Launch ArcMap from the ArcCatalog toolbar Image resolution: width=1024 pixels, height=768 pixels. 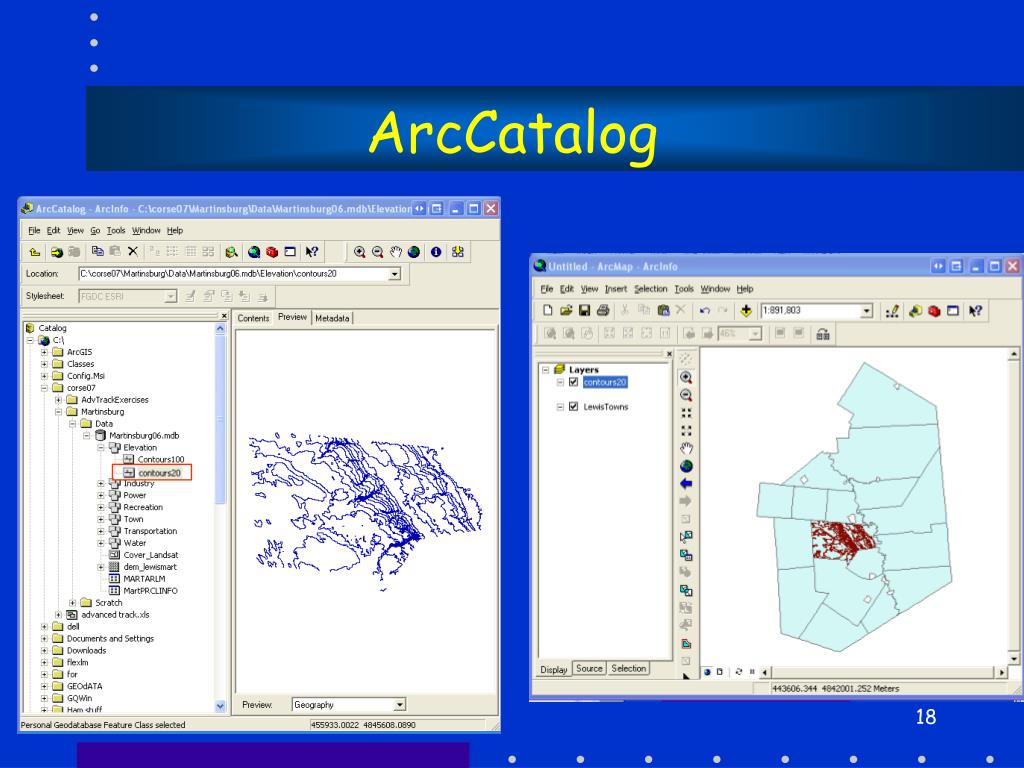pyautogui.click(x=254, y=251)
